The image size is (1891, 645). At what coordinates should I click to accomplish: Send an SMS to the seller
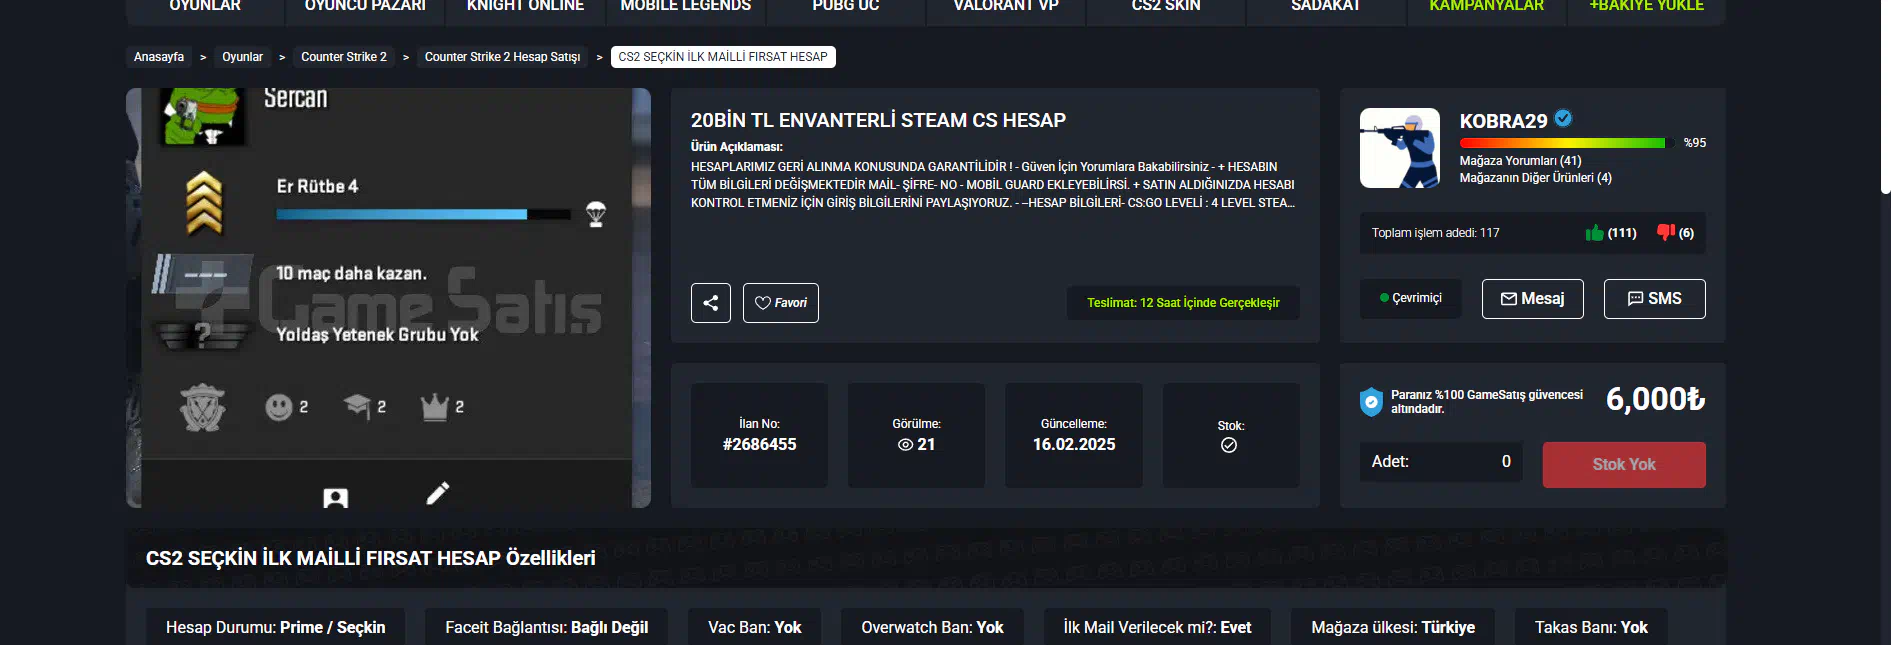(x=1655, y=299)
